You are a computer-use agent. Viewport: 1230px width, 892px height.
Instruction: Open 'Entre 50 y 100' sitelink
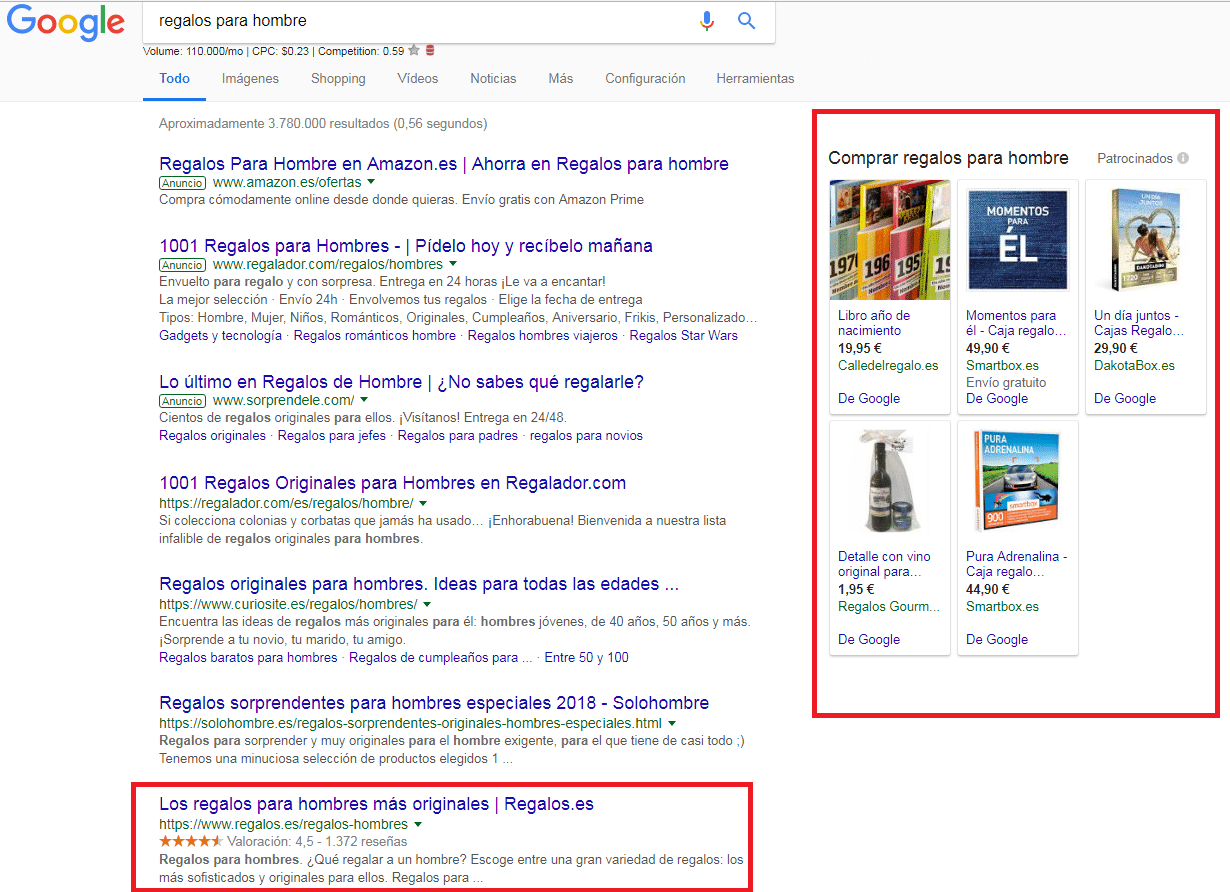pyautogui.click(x=587, y=658)
